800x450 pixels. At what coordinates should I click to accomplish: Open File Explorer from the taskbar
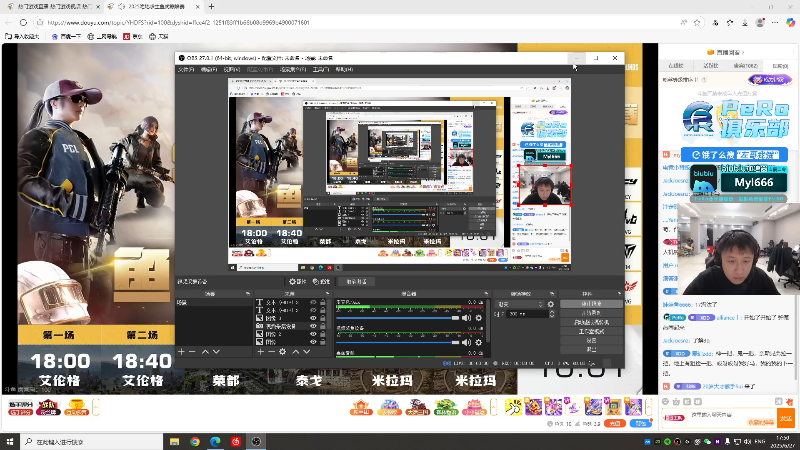tap(174, 442)
